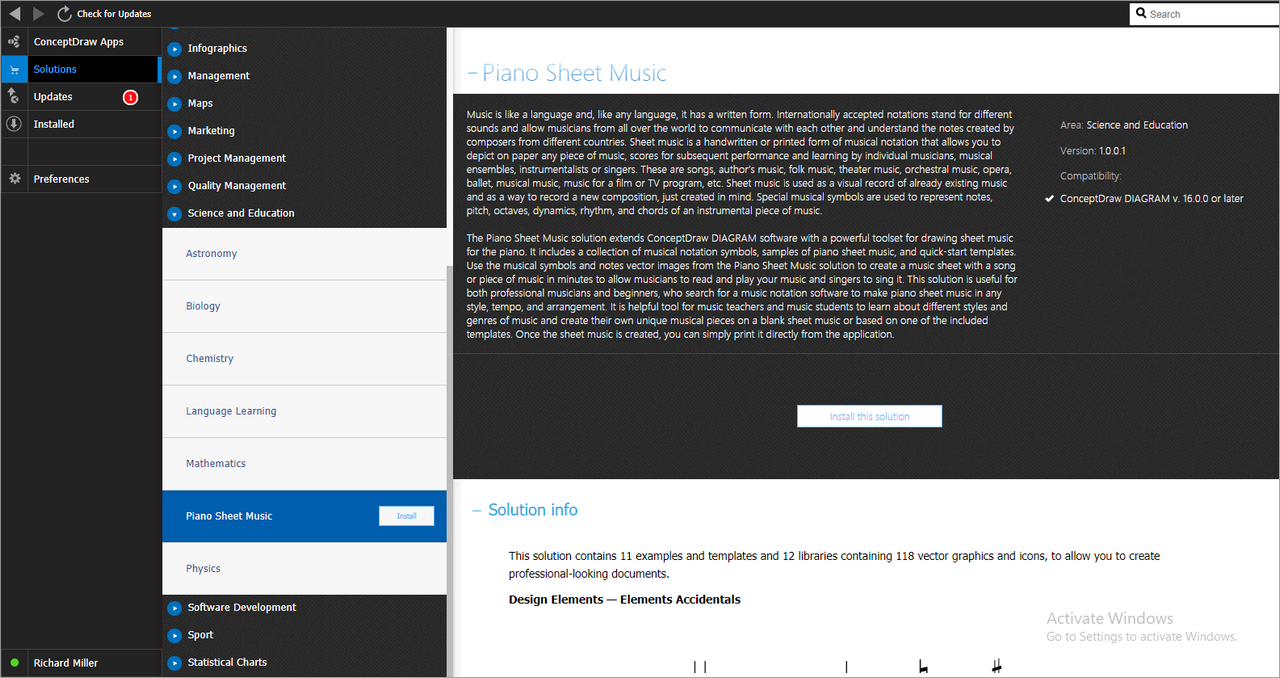Expand the Software Development category arrow

pos(175,607)
